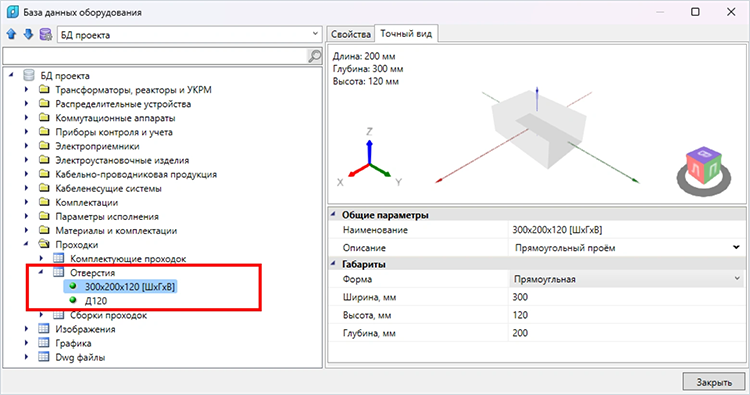
Task: Click folder icon of Трансформаторы, реакторы и УКРМ
Action: click(x=44, y=89)
